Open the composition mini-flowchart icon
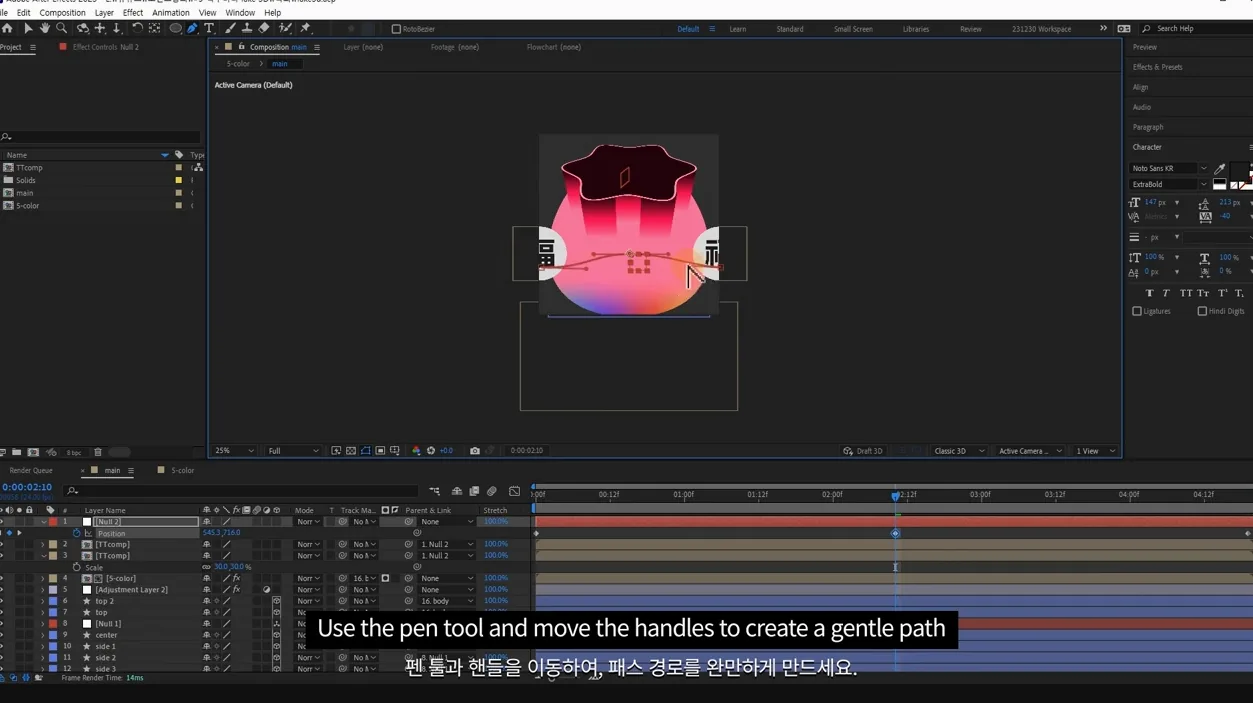This screenshot has height=703, width=1253. tap(434, 491)
